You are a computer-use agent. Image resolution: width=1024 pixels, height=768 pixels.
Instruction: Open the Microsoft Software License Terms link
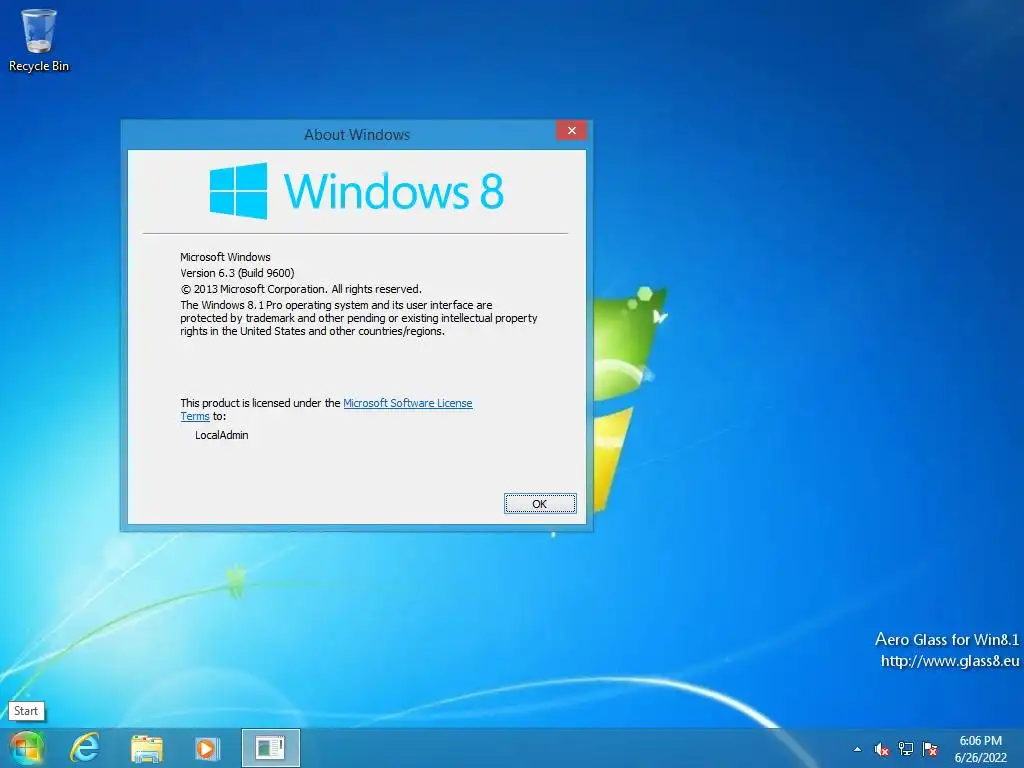pos(408,403)
